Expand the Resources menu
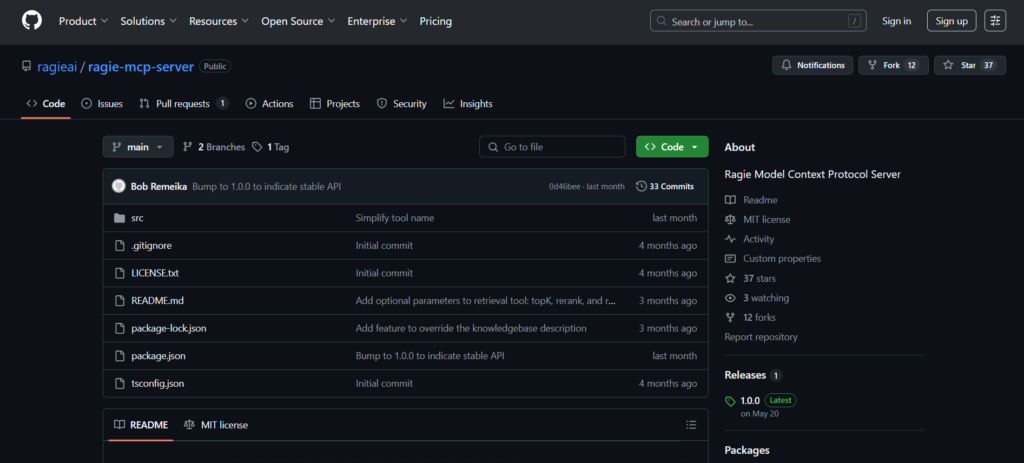Screen dimensions: 1024x463 pyautogui.click(x=219, y=21)
